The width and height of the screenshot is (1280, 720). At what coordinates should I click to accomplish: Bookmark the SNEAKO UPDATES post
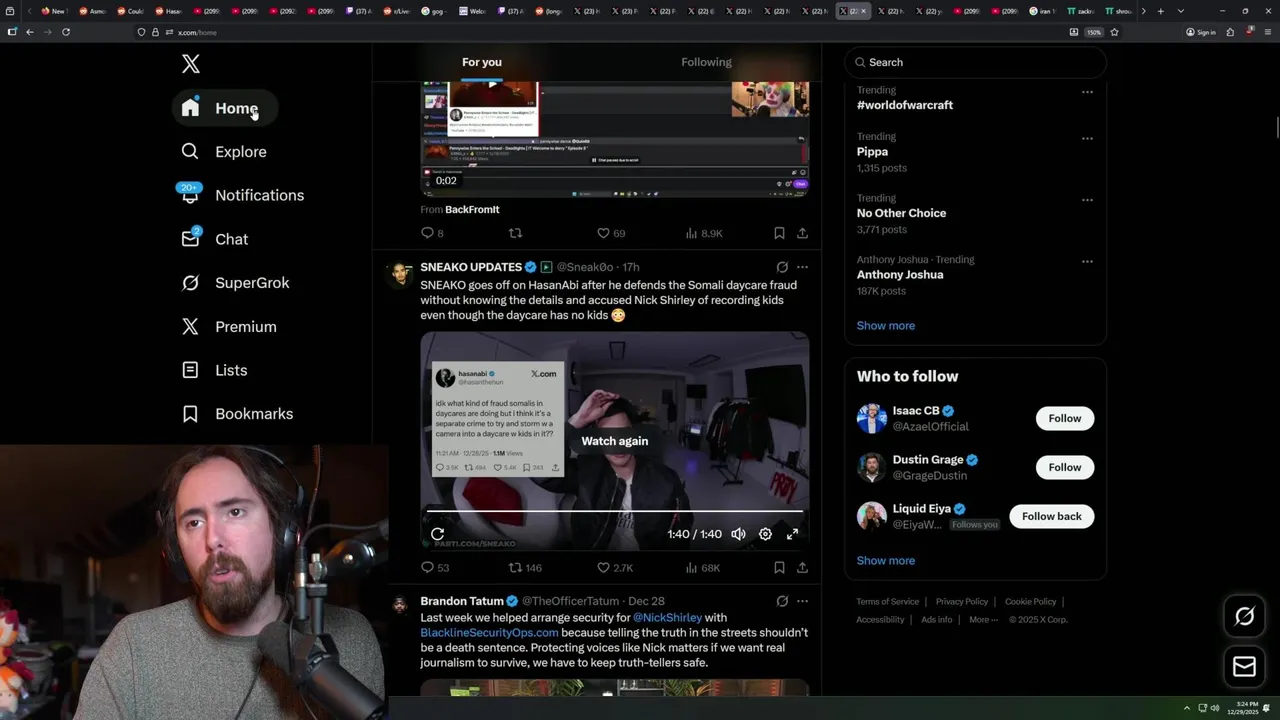[779, 568]
